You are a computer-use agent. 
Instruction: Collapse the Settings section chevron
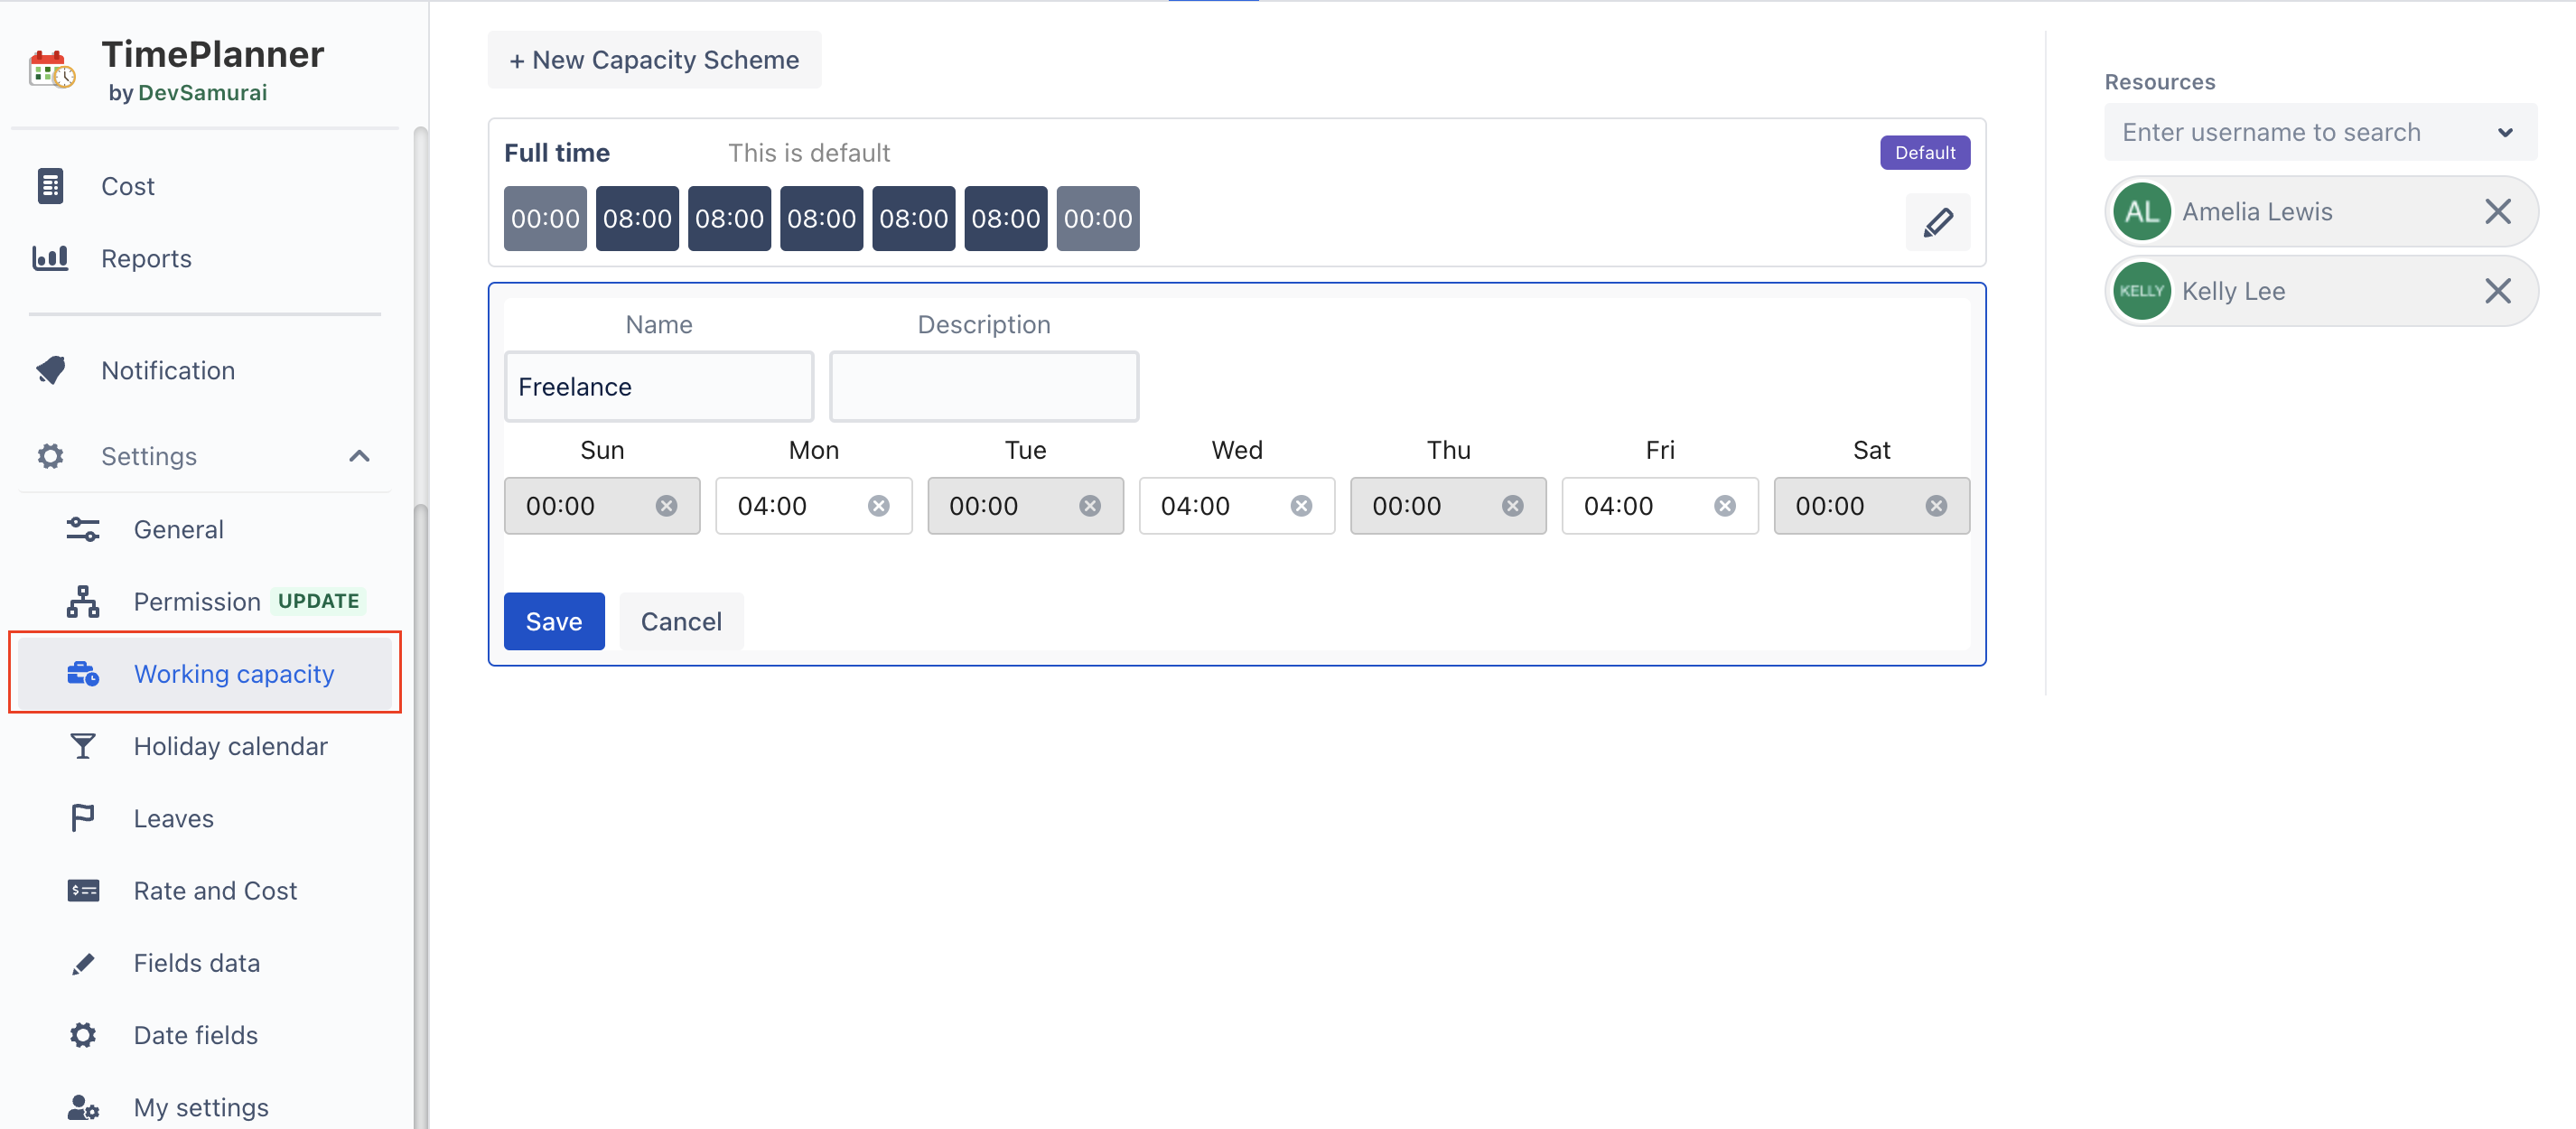359,456
